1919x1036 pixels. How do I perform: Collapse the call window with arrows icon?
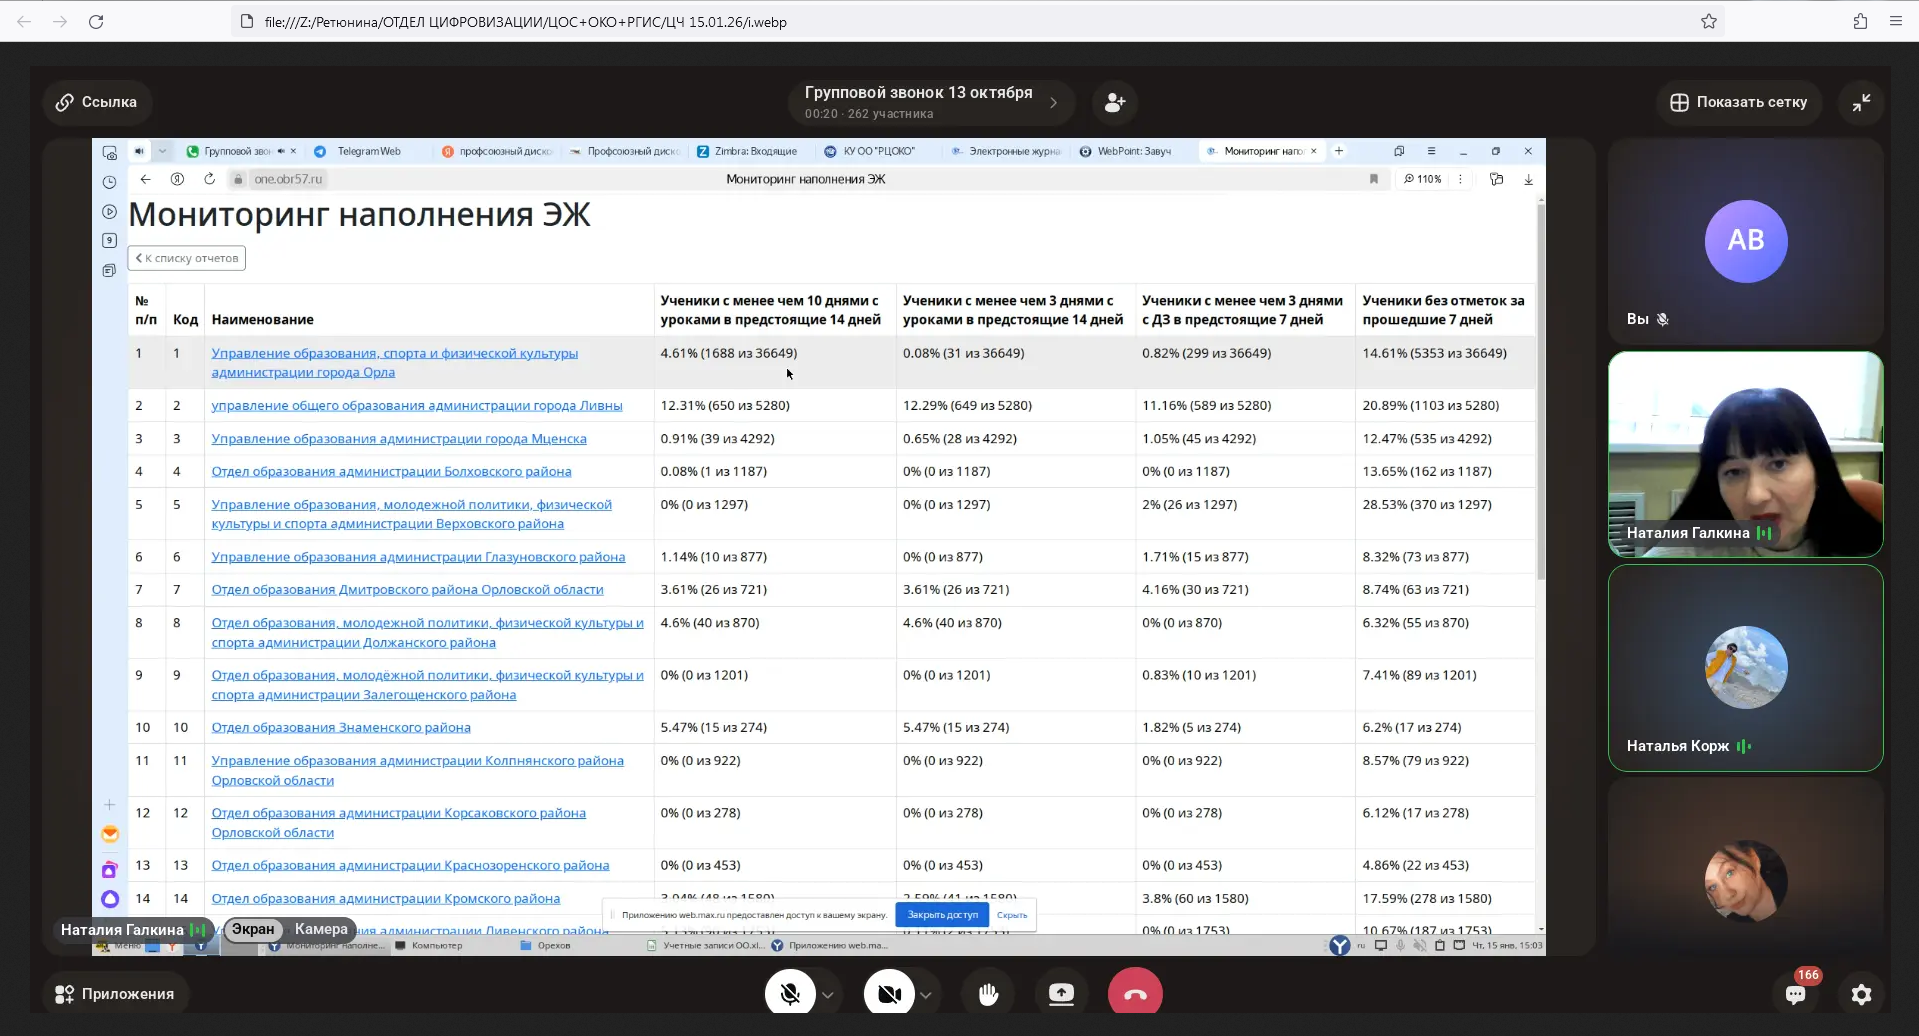1861,102
